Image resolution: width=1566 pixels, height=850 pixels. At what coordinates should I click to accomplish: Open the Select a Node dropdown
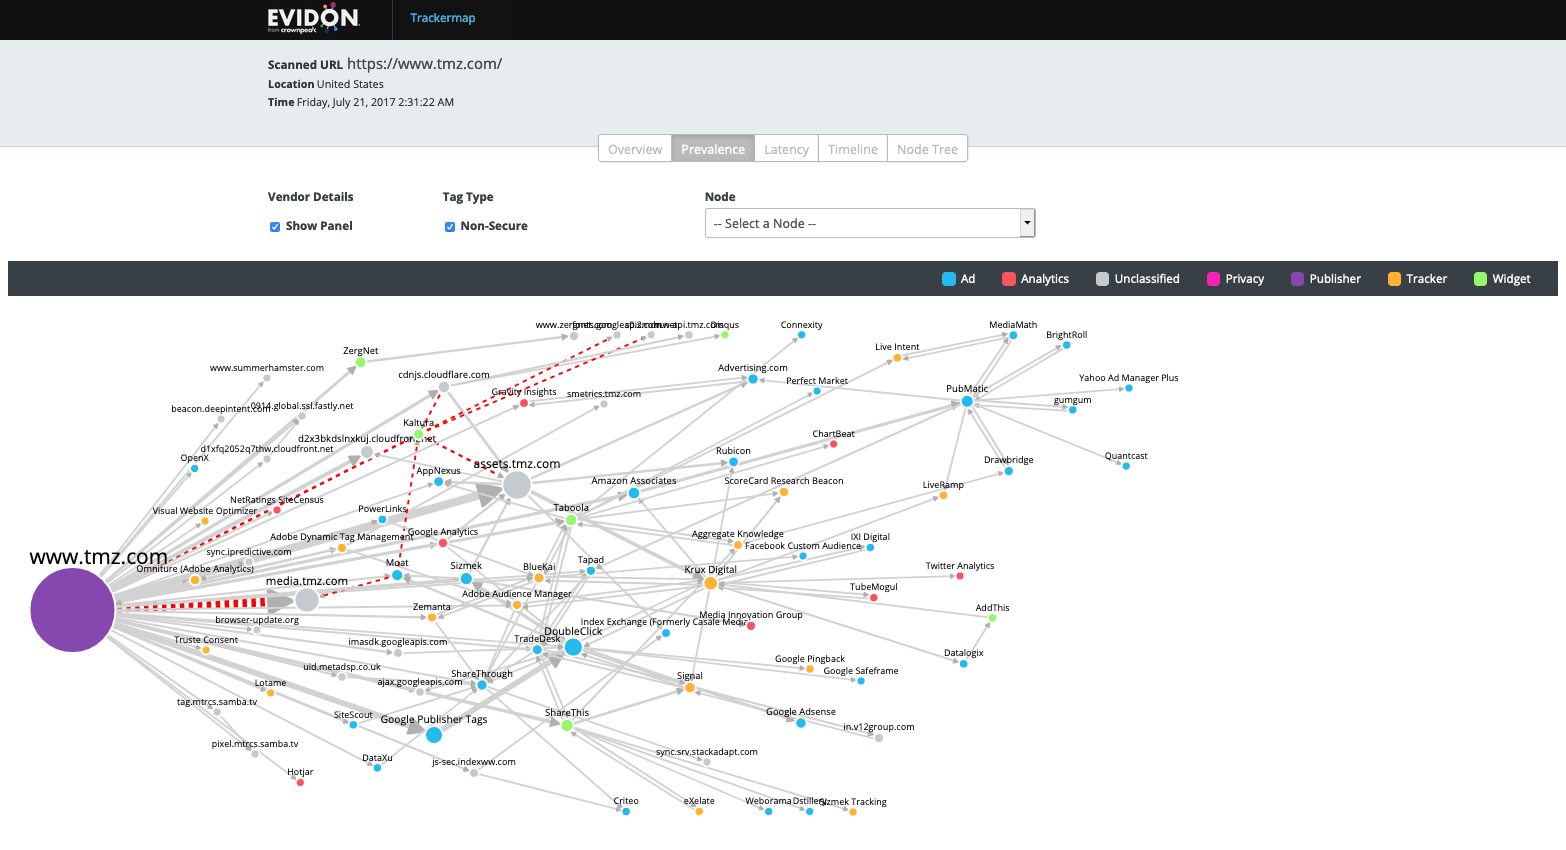pyautogui.click(x=870, y=223)
